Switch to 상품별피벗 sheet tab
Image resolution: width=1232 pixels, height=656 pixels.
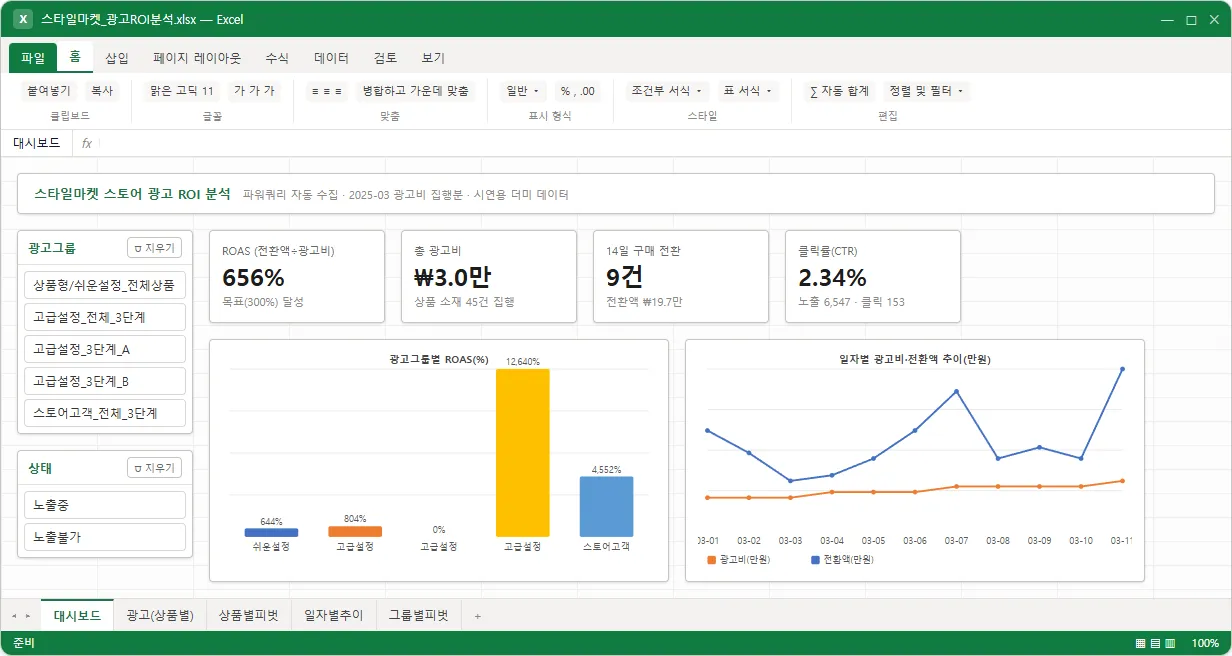249,616
